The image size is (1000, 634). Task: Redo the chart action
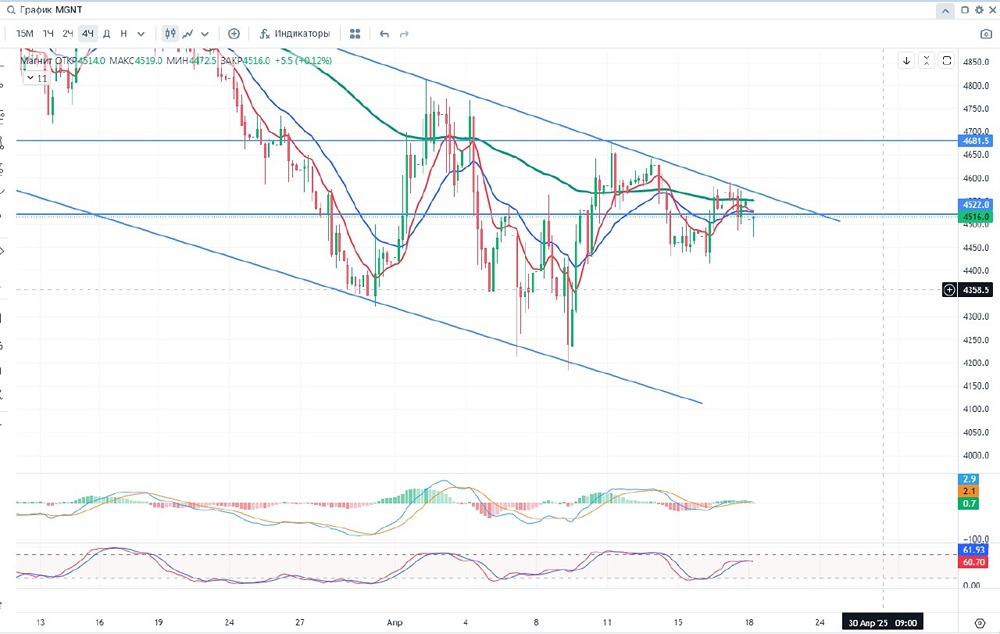point(404,34)
